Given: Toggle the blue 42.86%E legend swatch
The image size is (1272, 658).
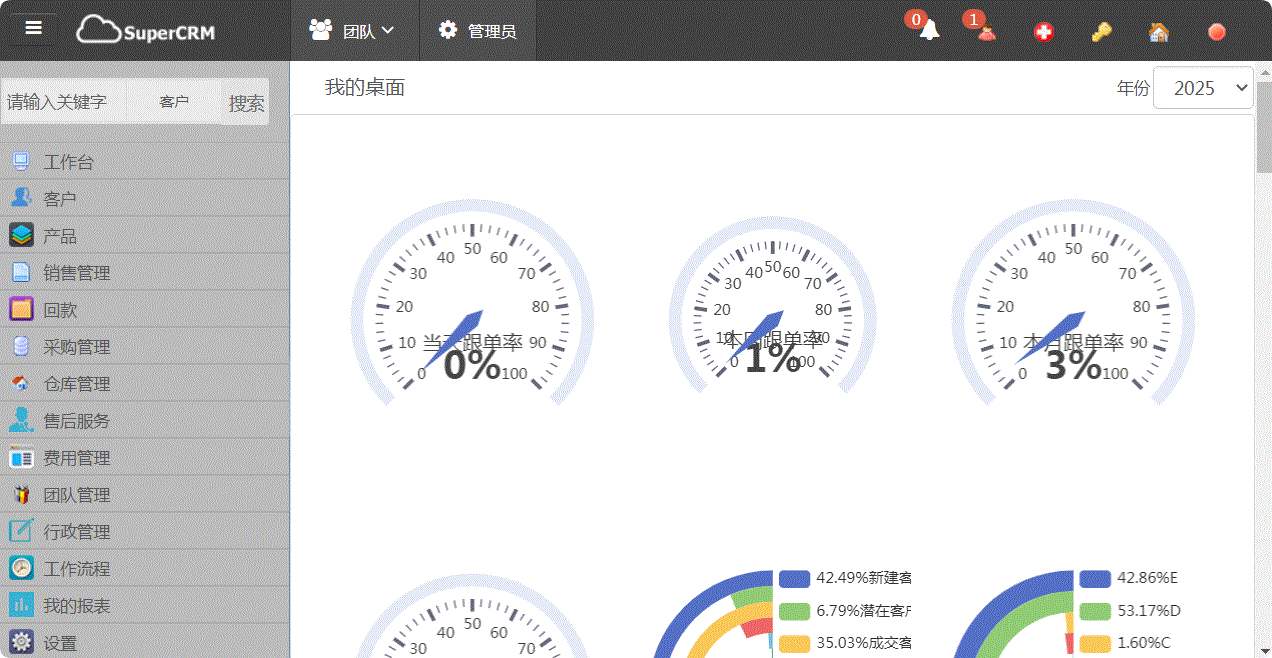Looking at the screenshot, I should tap(1095, 578).
